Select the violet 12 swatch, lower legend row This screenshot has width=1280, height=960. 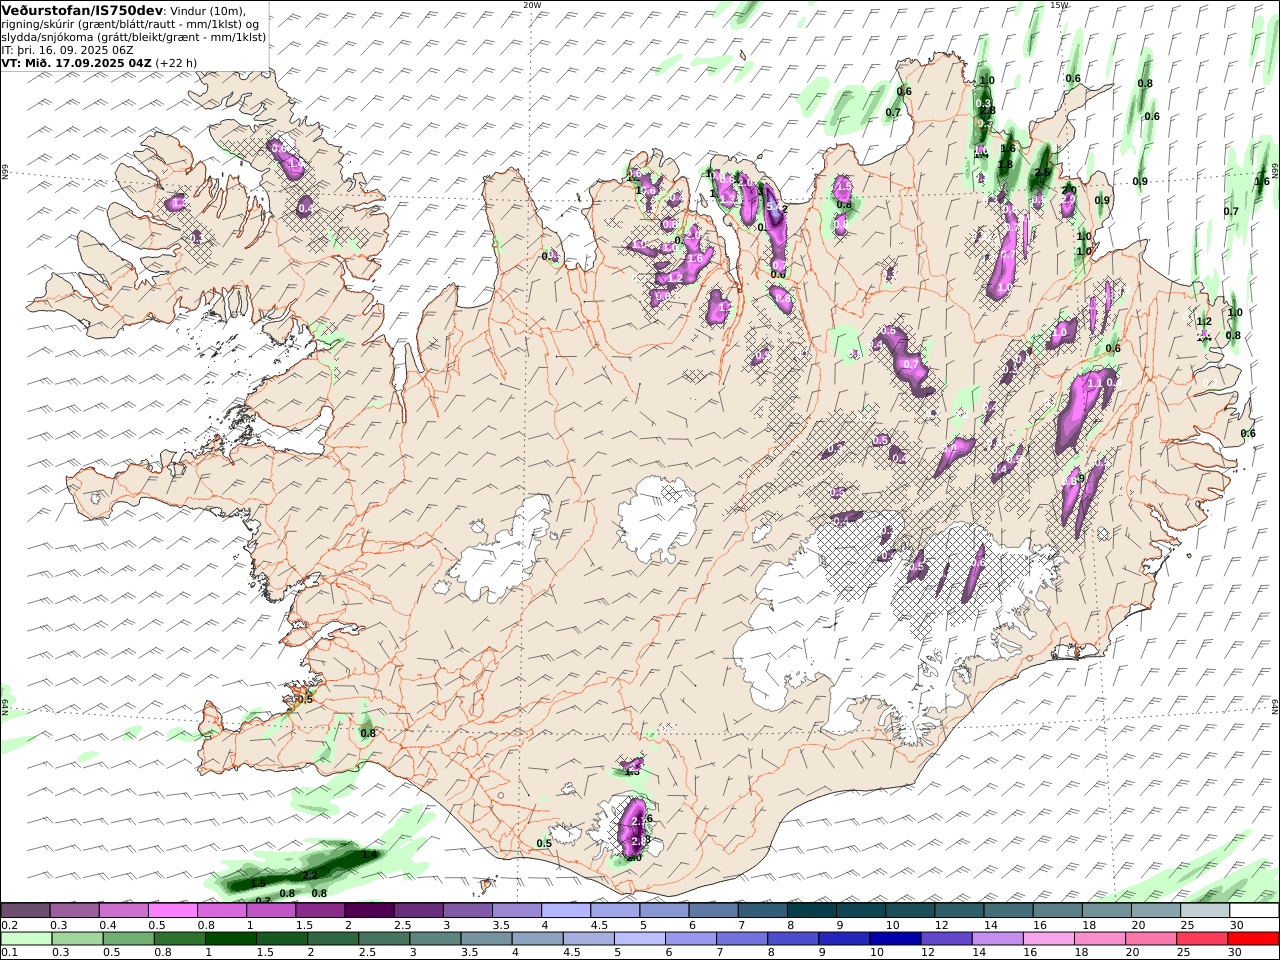pos(946,939)
